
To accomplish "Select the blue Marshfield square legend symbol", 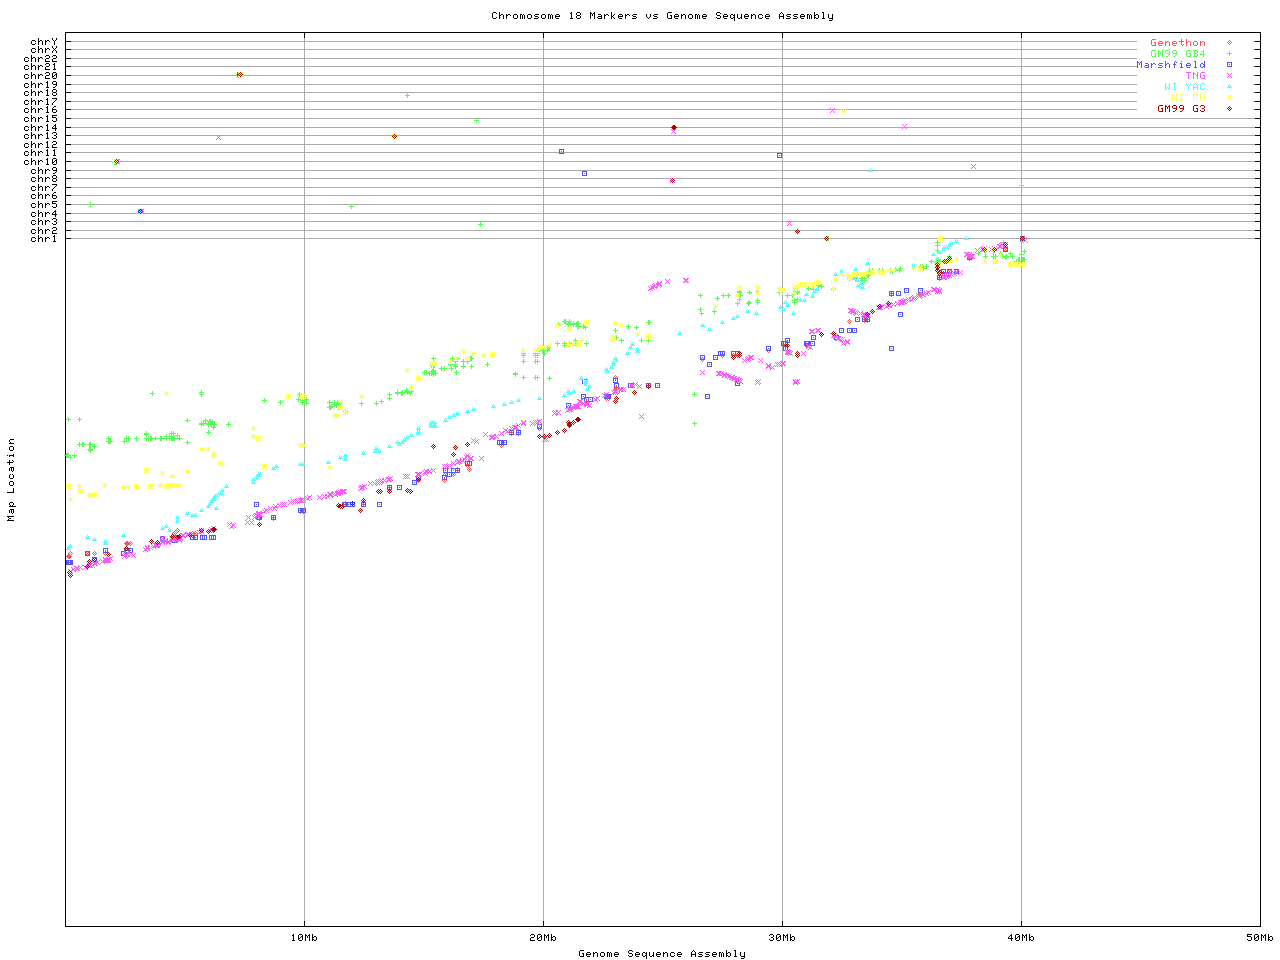I will coord(1229,65).
